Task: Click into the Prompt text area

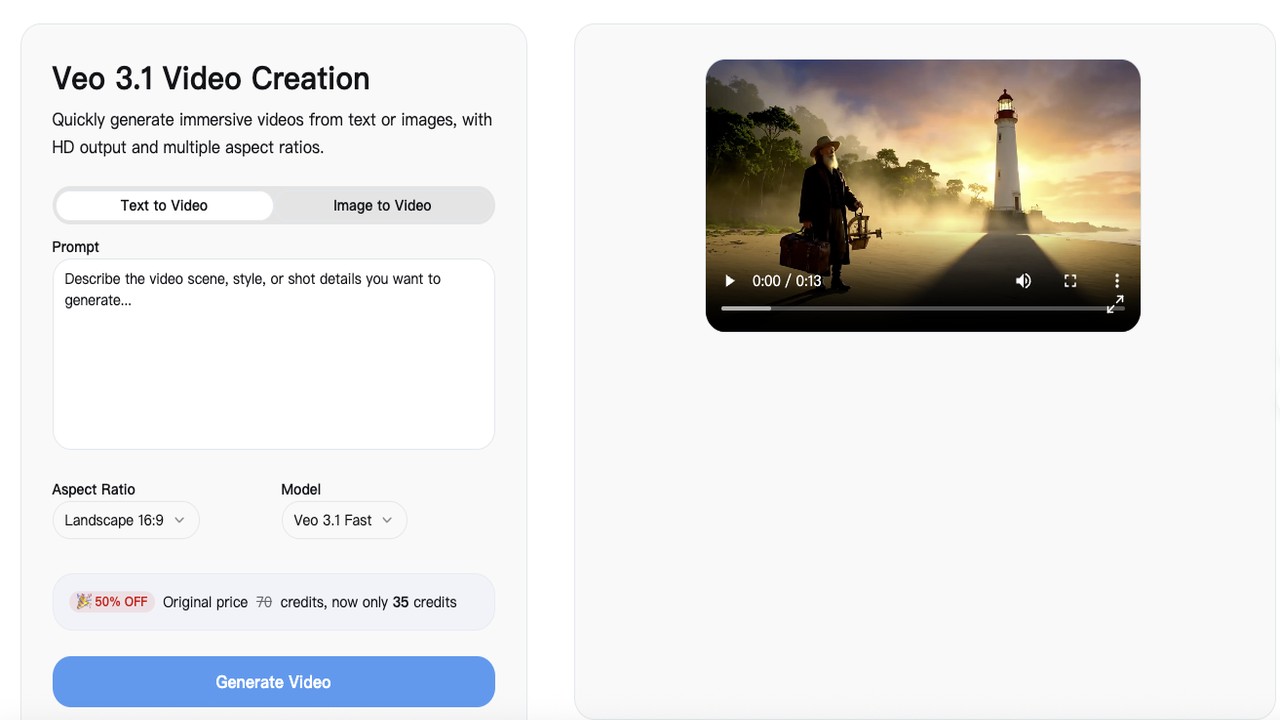Action: click(x=273, y=354)
